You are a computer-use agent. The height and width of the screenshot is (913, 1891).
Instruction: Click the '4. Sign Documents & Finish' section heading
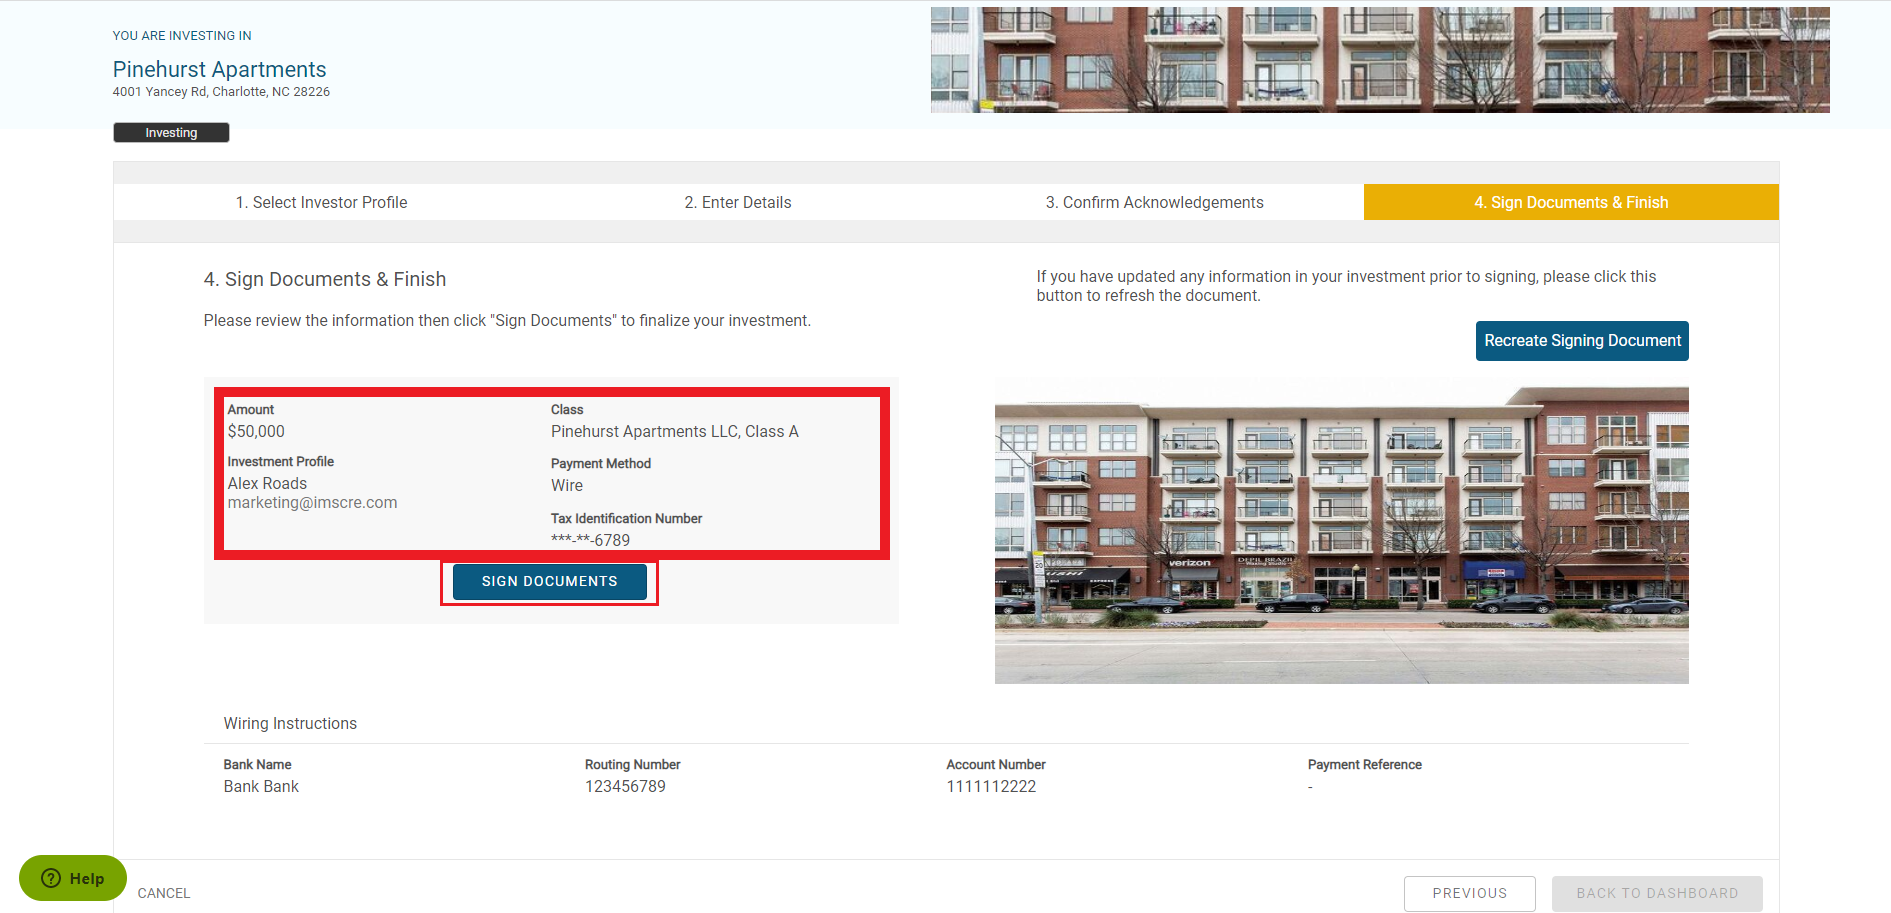[x=325, y=279]
